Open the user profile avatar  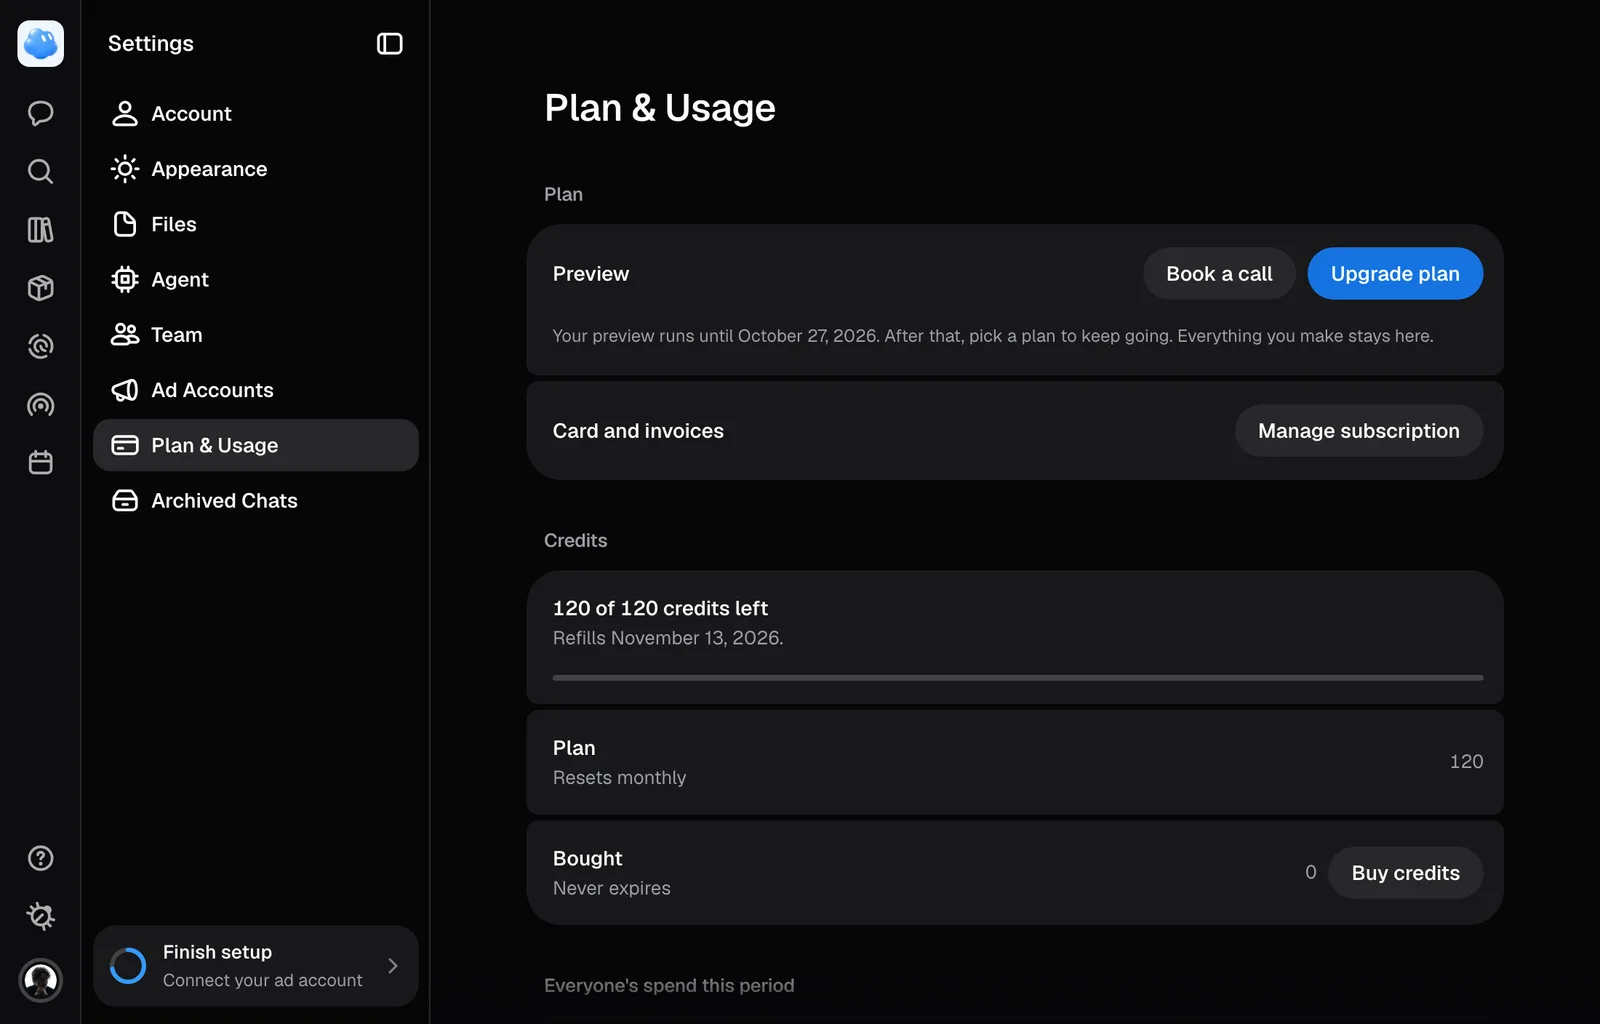pos(41,980)
